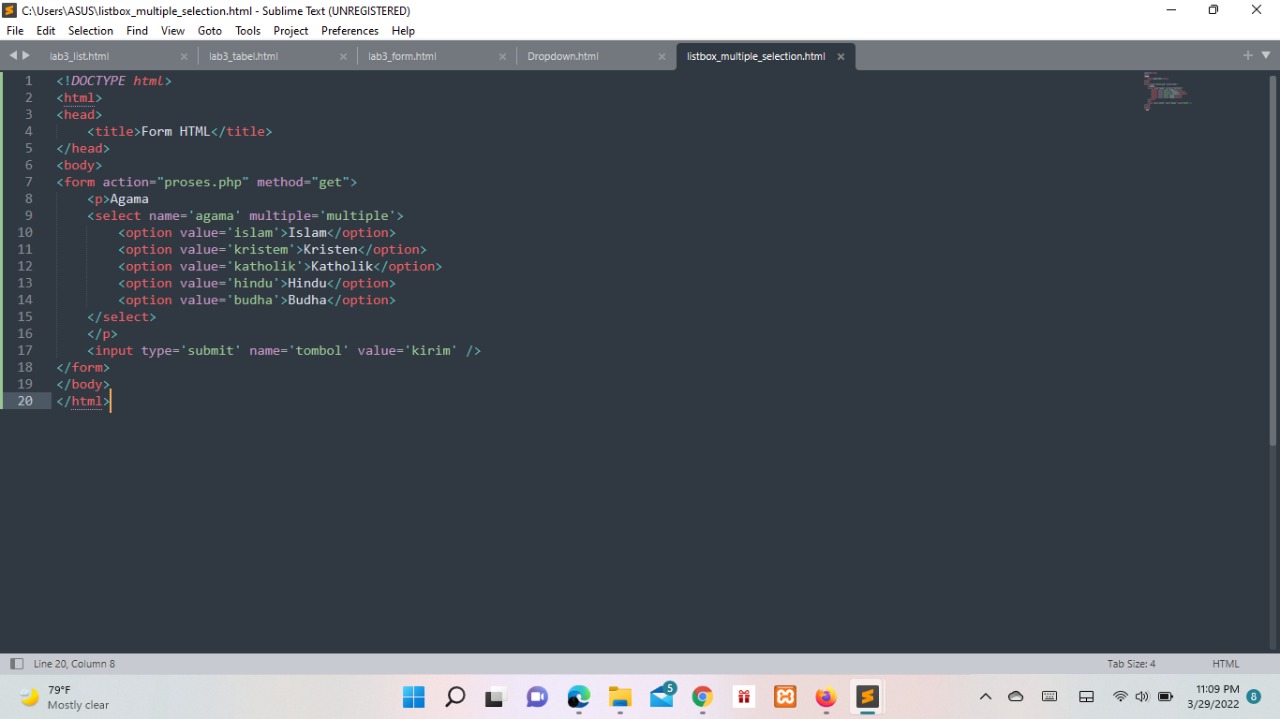The height and width of the screenshot is (719, 1280).
Task: Open the weather widget showing 79°F
Action: tap(64, 697)
